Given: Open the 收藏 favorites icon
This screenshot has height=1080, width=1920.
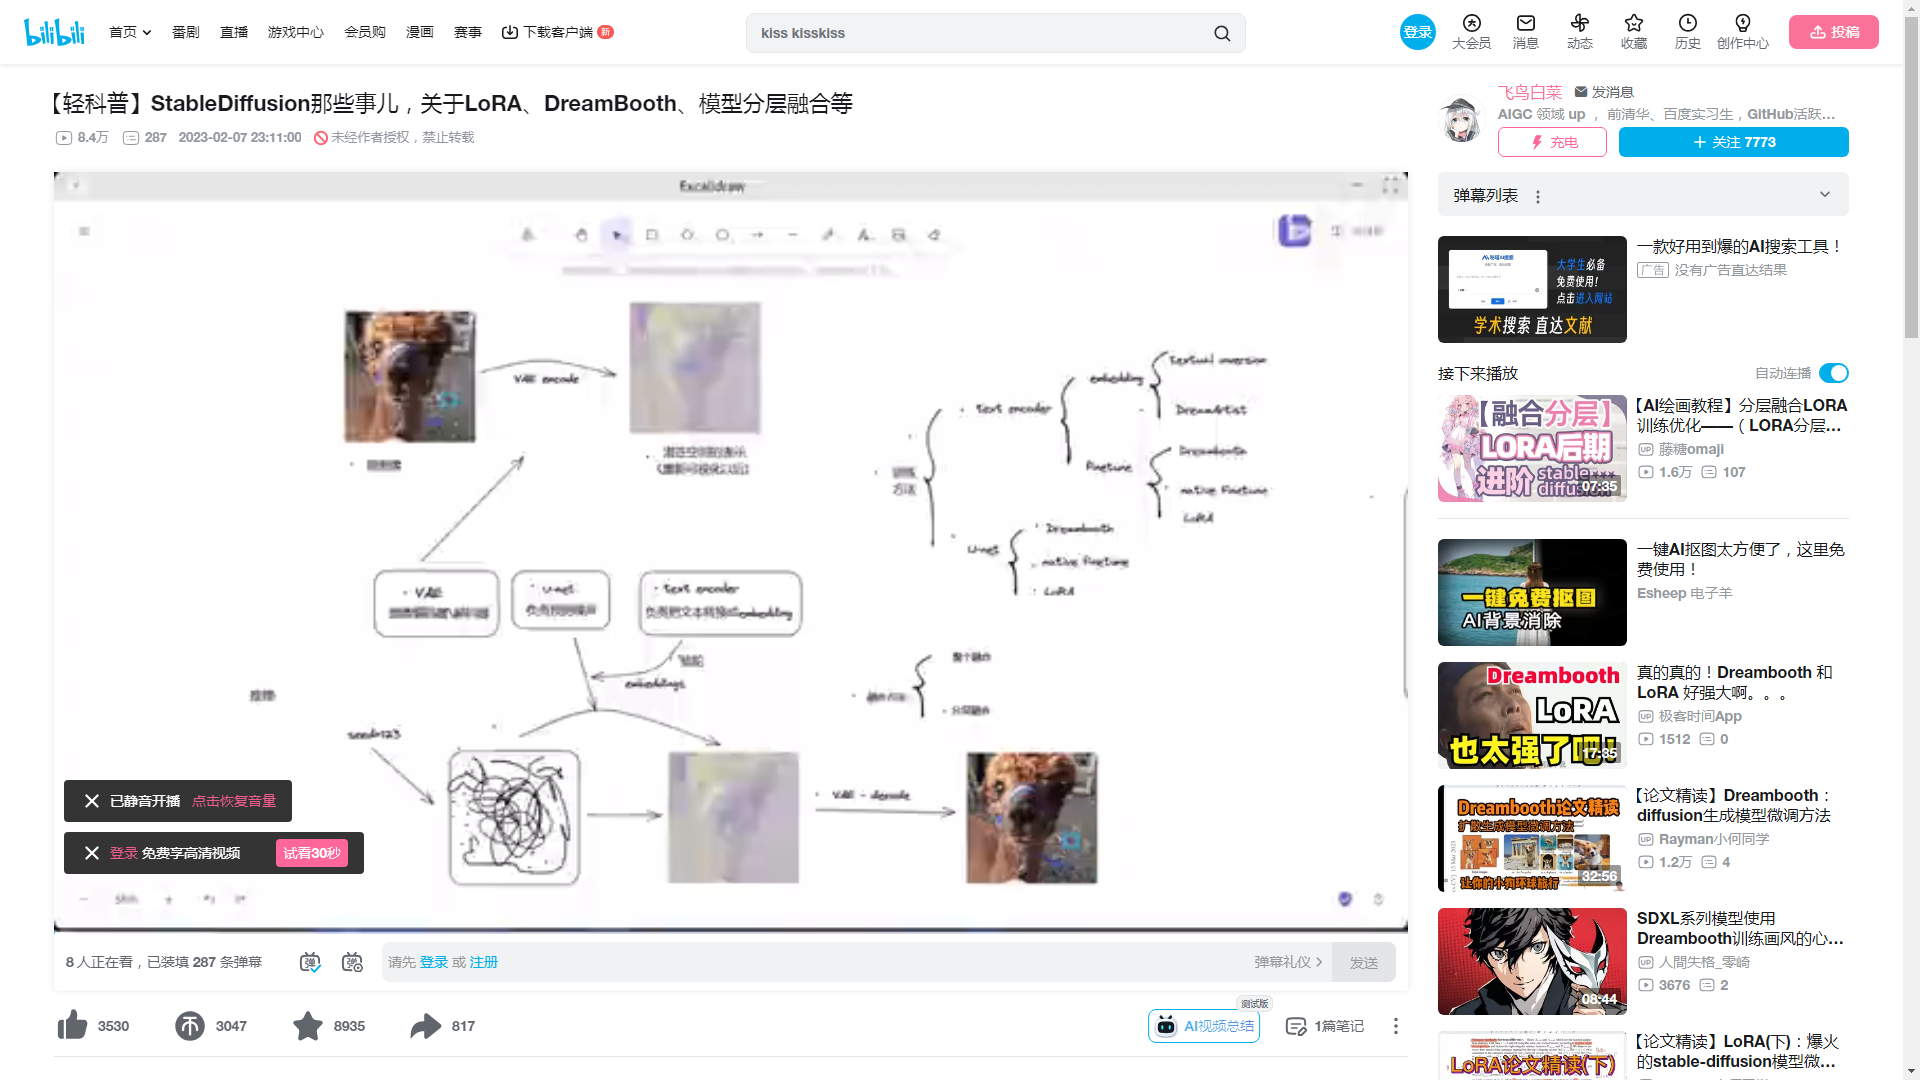Looking at the screenshot, I should (x=1634, y=32).
